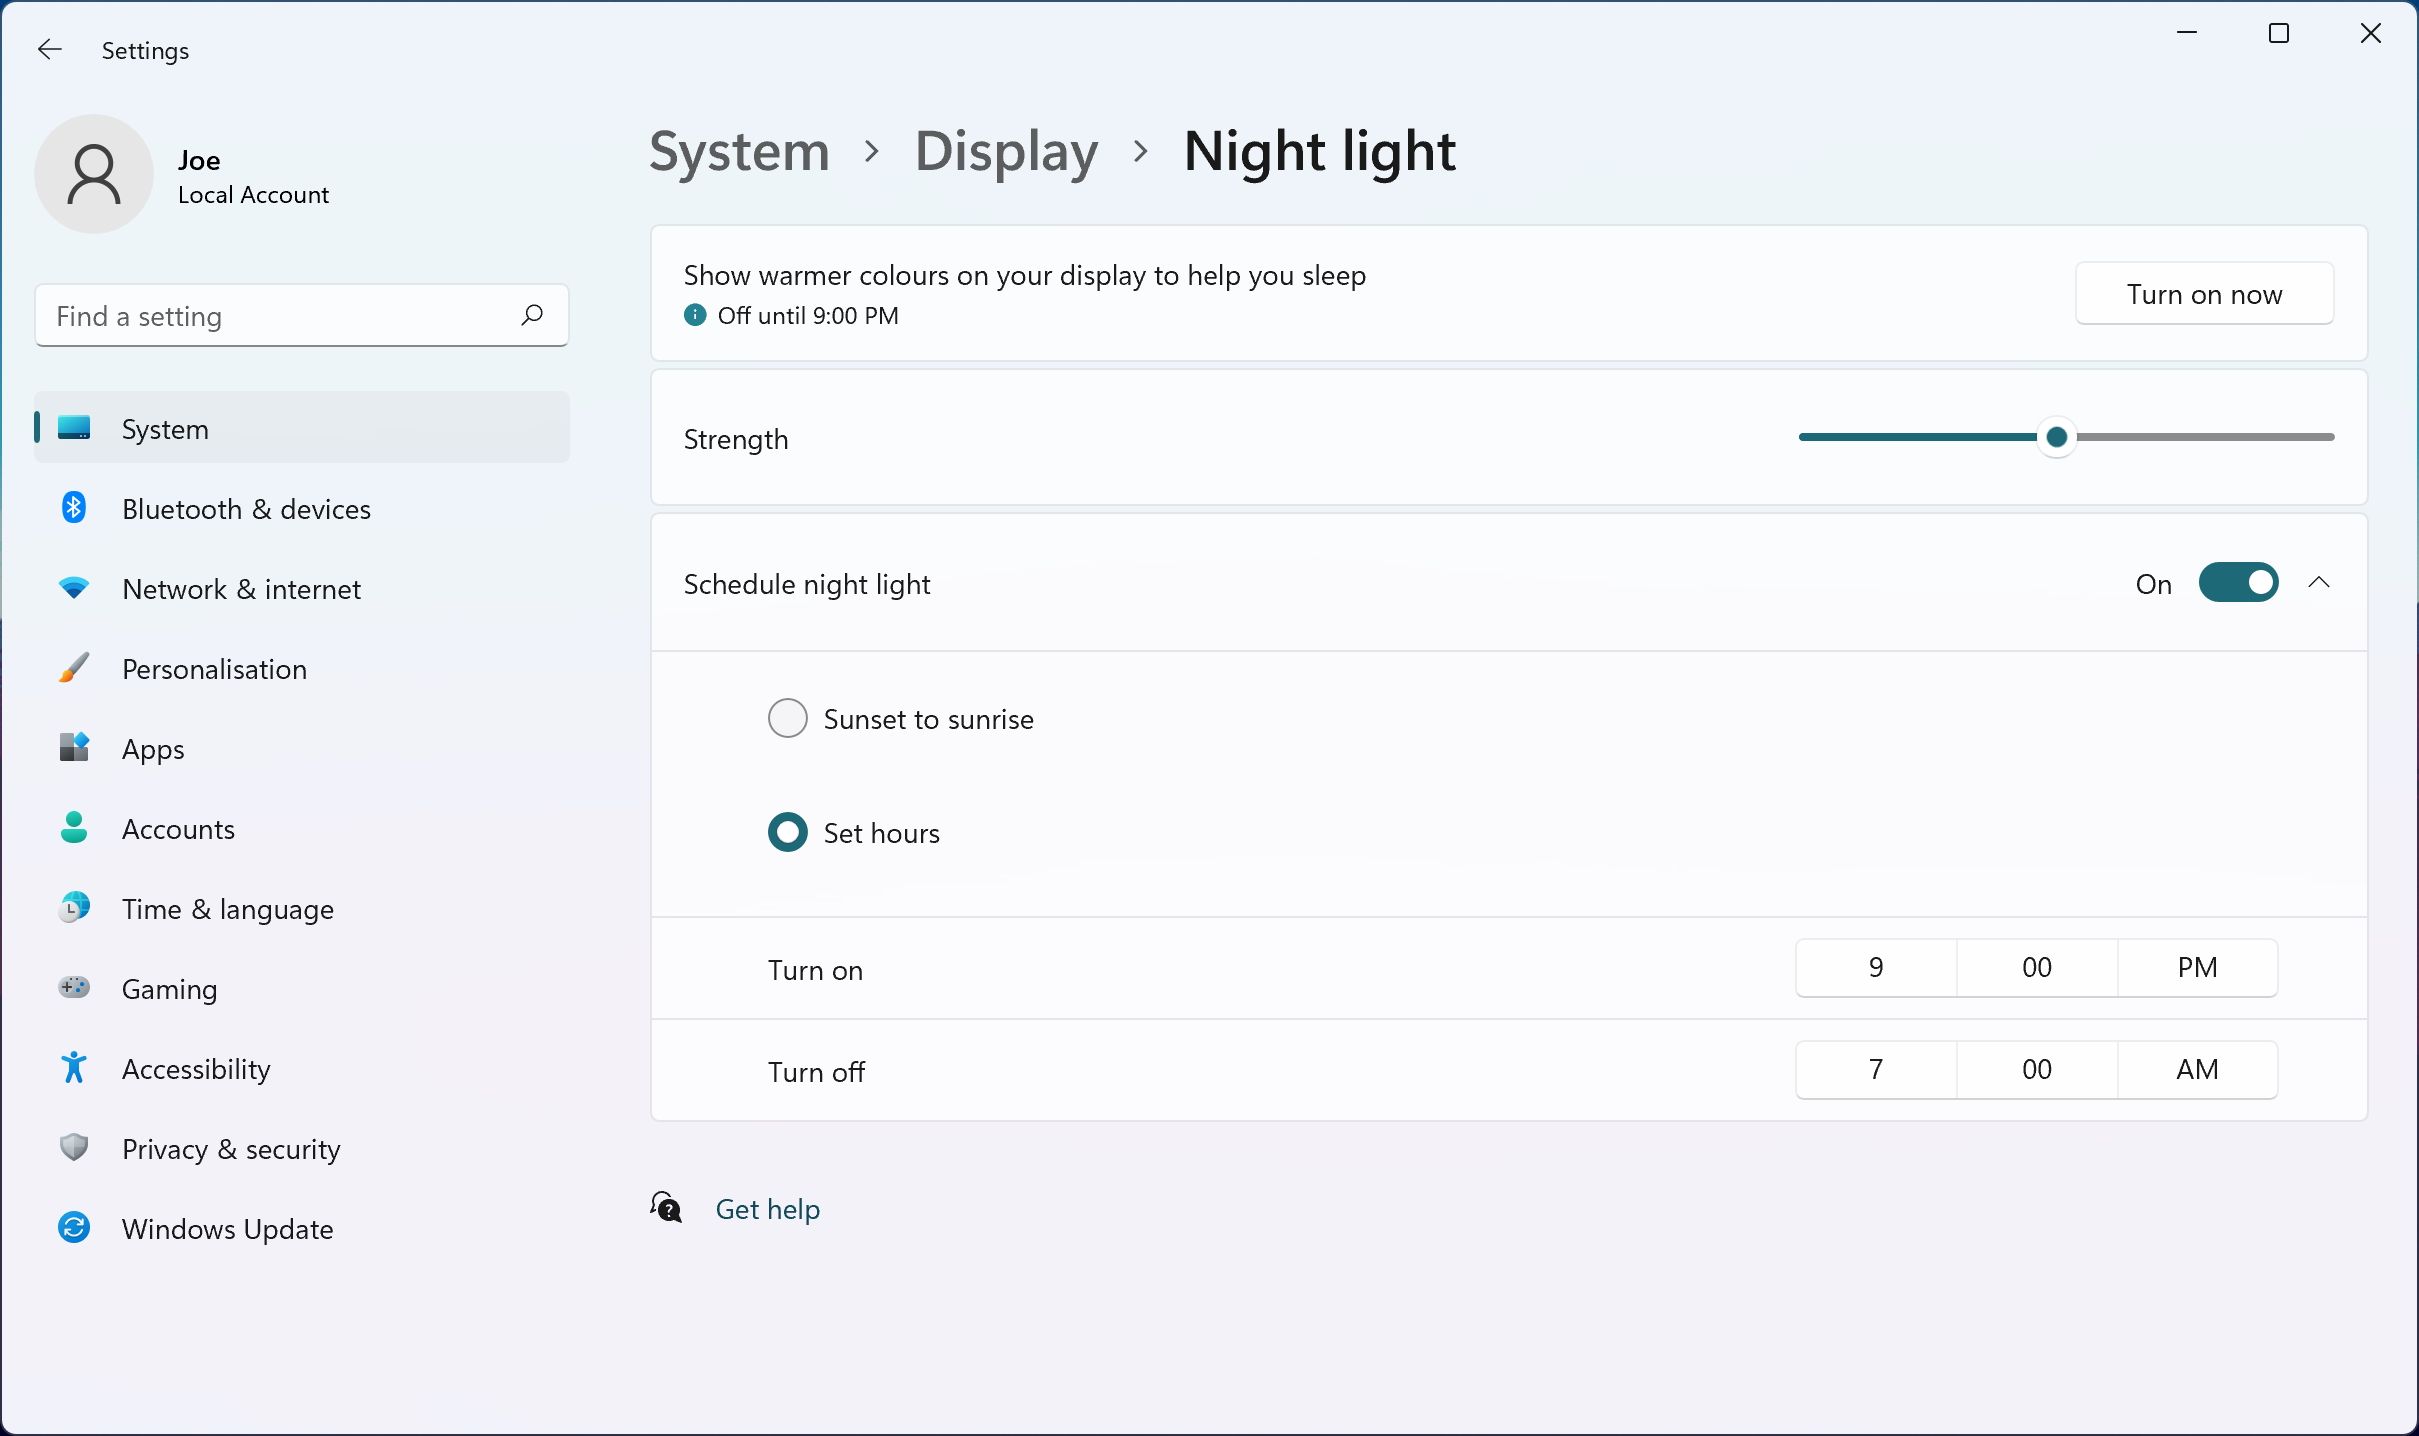
Task: Open Privacy & security settings
Action: click(x=230, y=1148)
